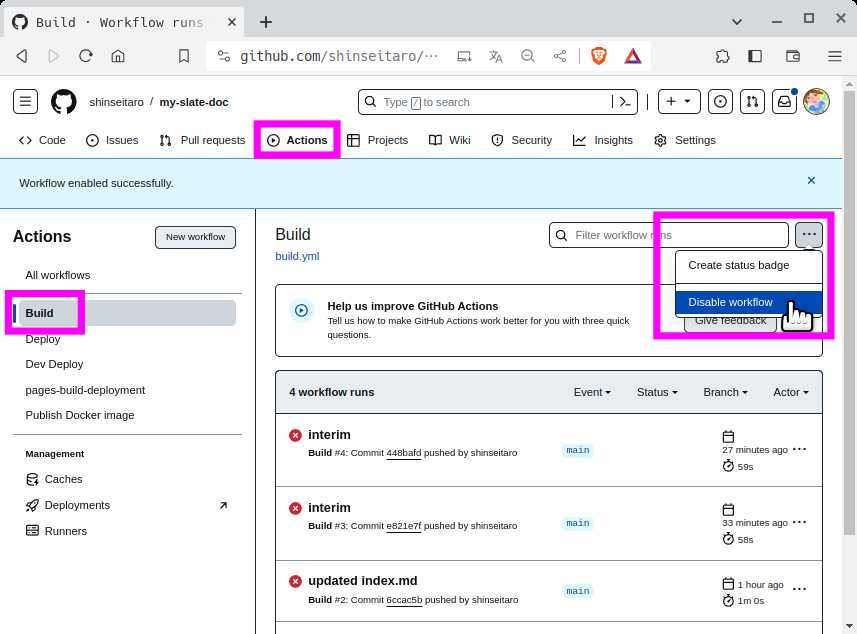Go to the browser home page
This screenshot has width=857, height=634.
(118, 56)
